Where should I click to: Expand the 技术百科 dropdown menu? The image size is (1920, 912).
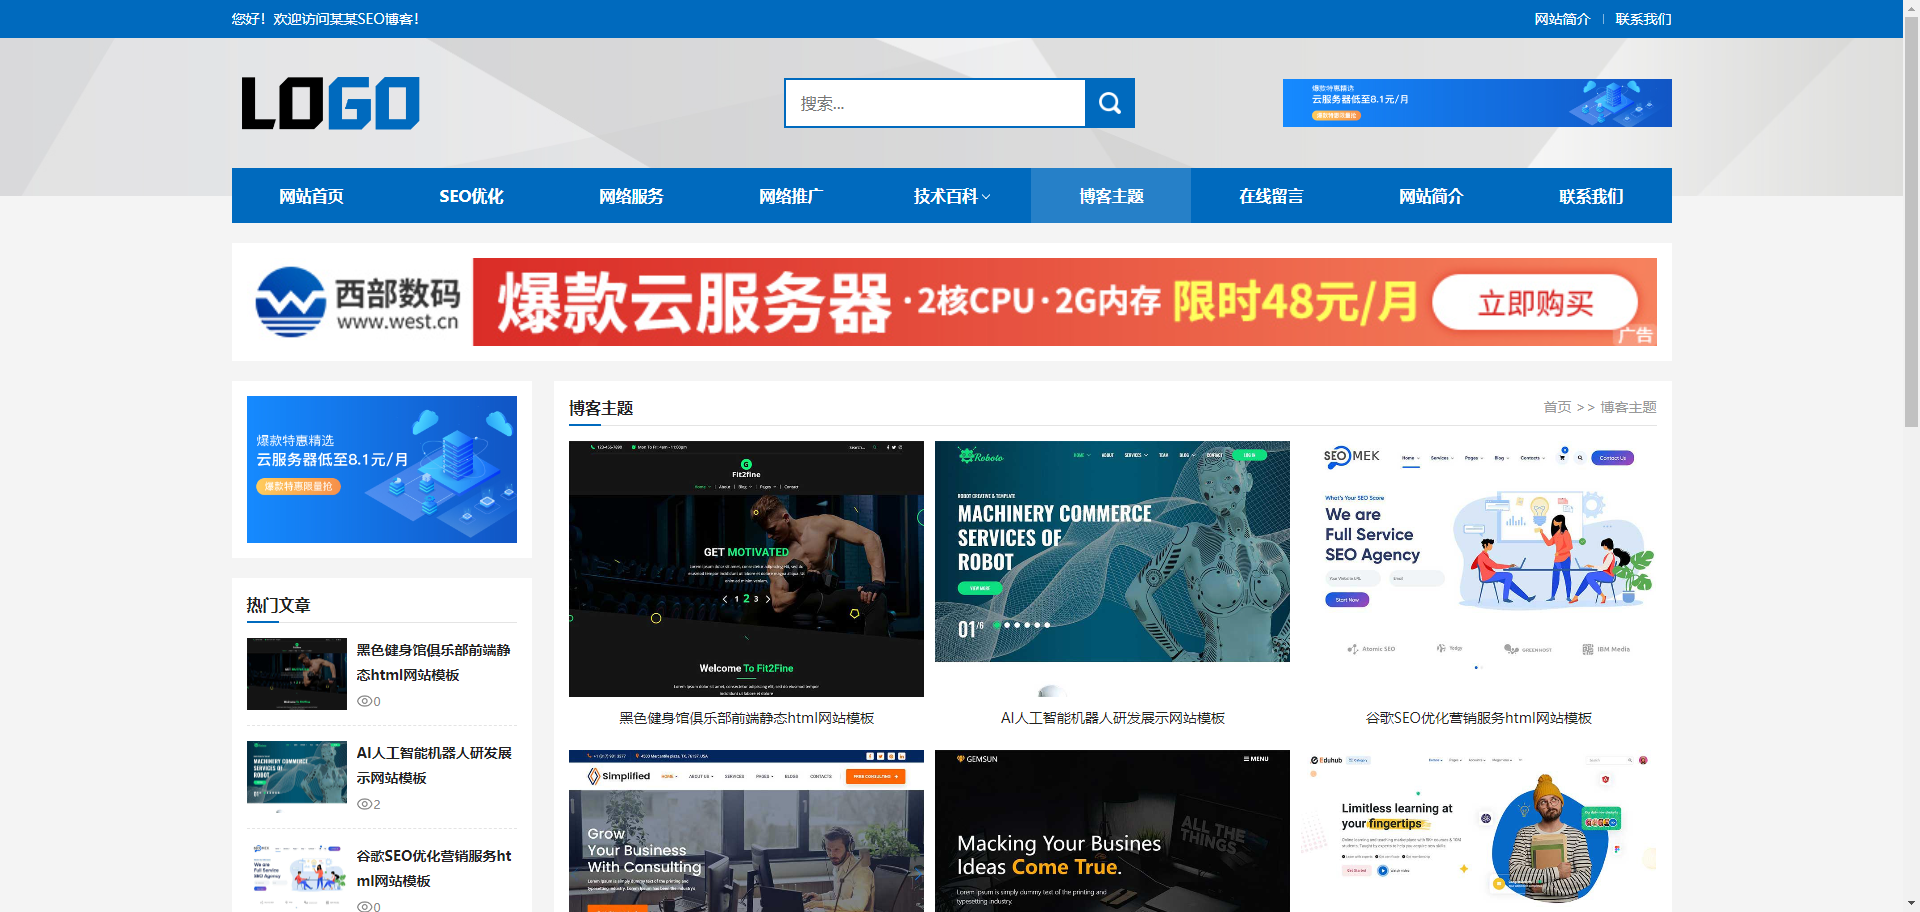(x=951, y=196)
